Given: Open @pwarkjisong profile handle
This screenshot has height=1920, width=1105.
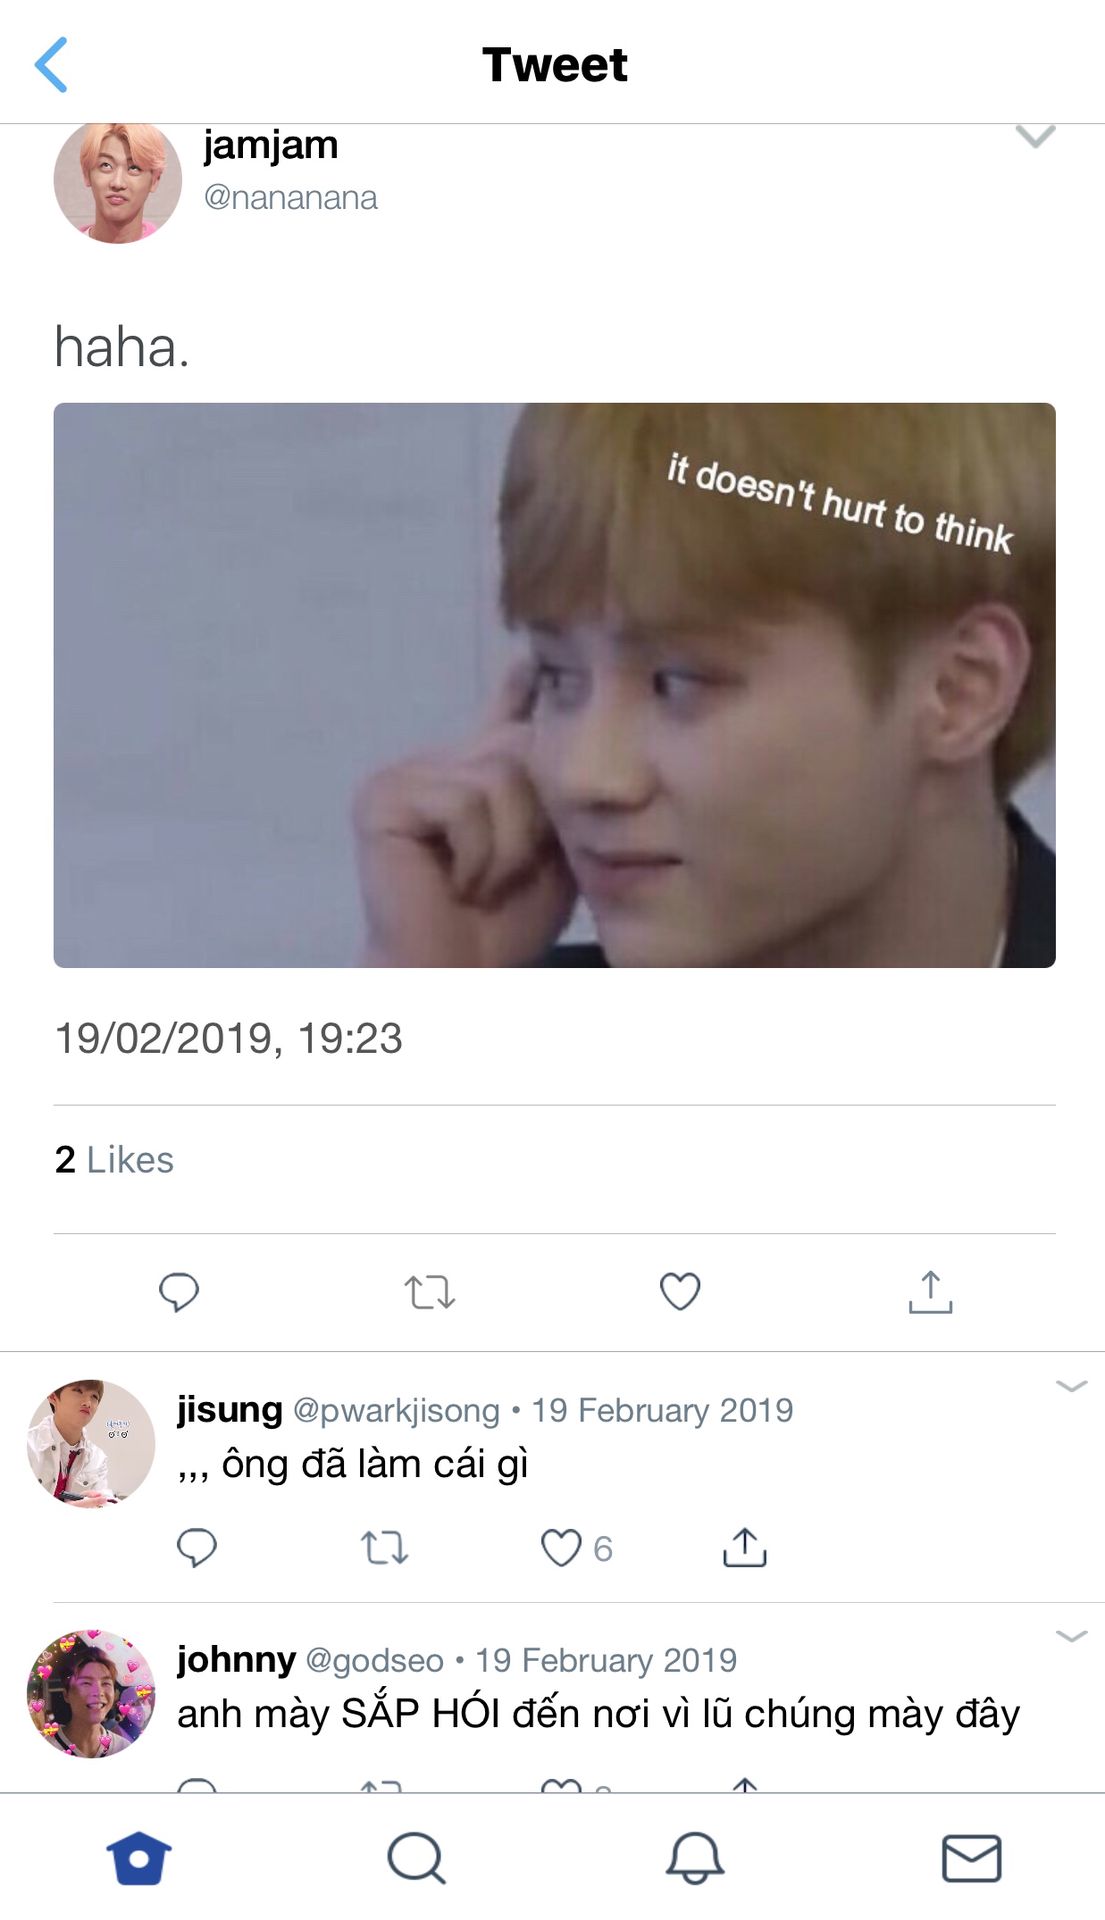Looking at the screenshot, I should click(396, 1410).
